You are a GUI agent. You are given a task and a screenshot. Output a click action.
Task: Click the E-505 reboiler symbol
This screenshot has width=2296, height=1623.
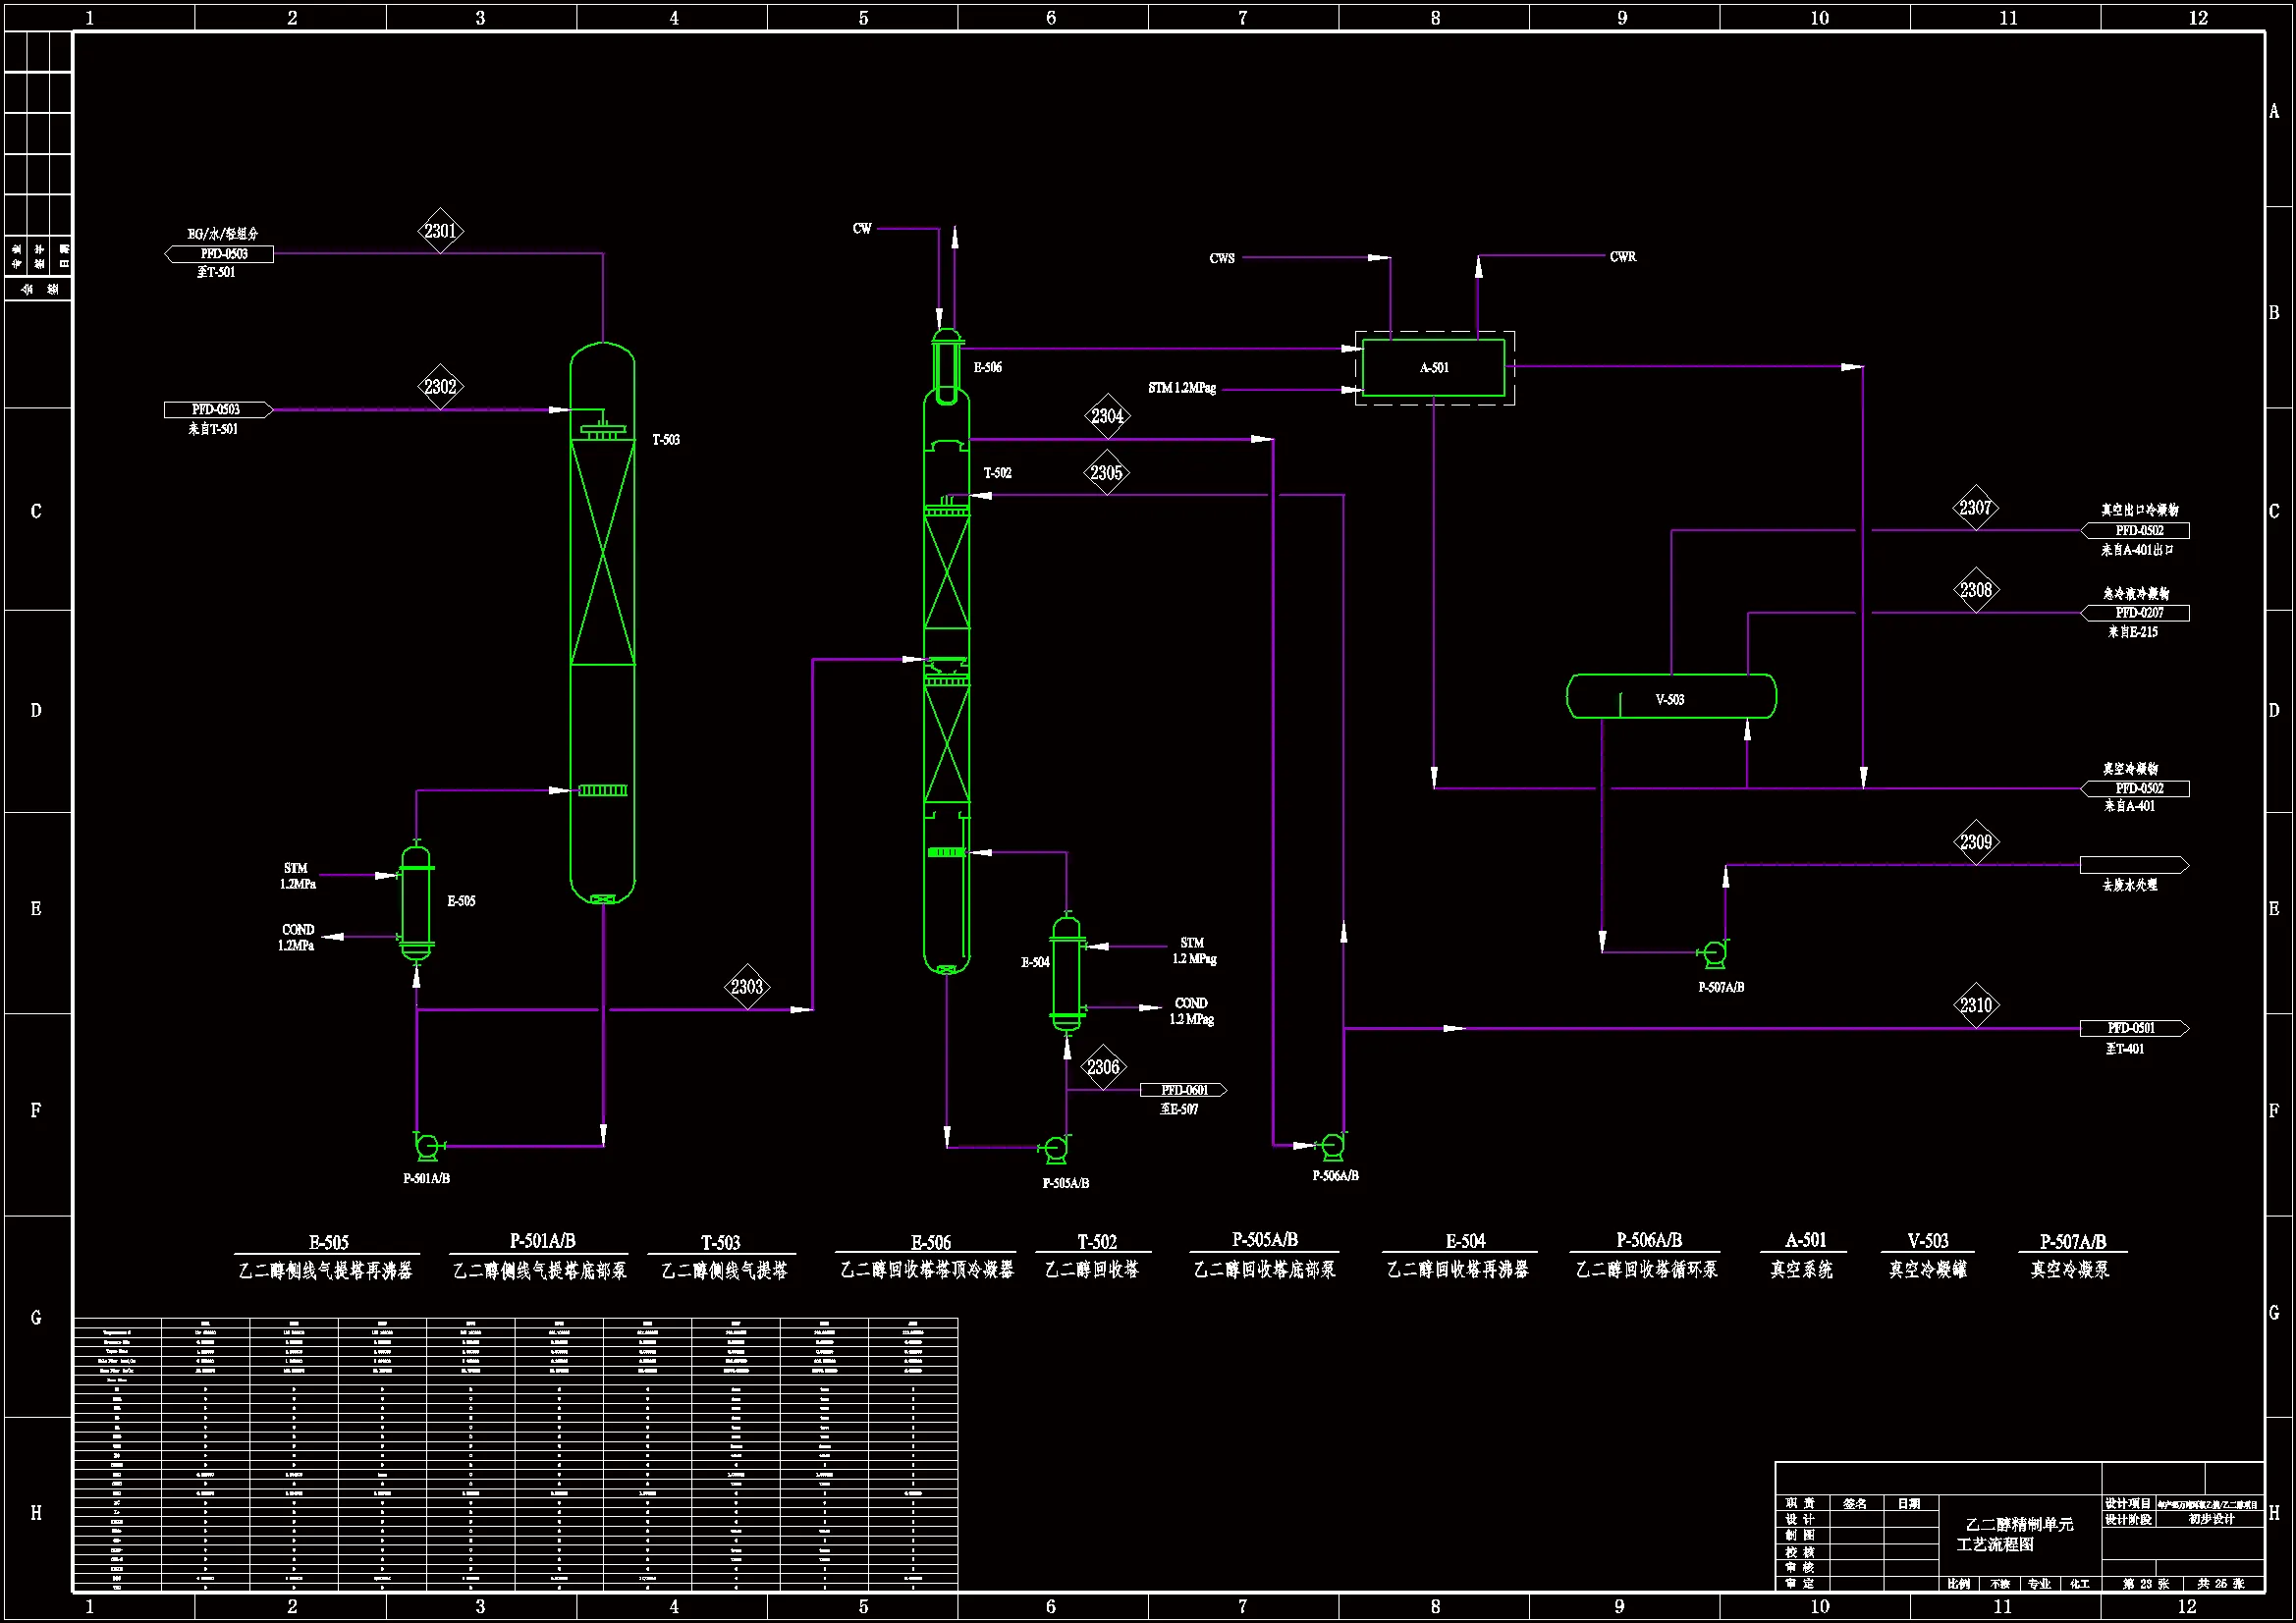point(416,903)
